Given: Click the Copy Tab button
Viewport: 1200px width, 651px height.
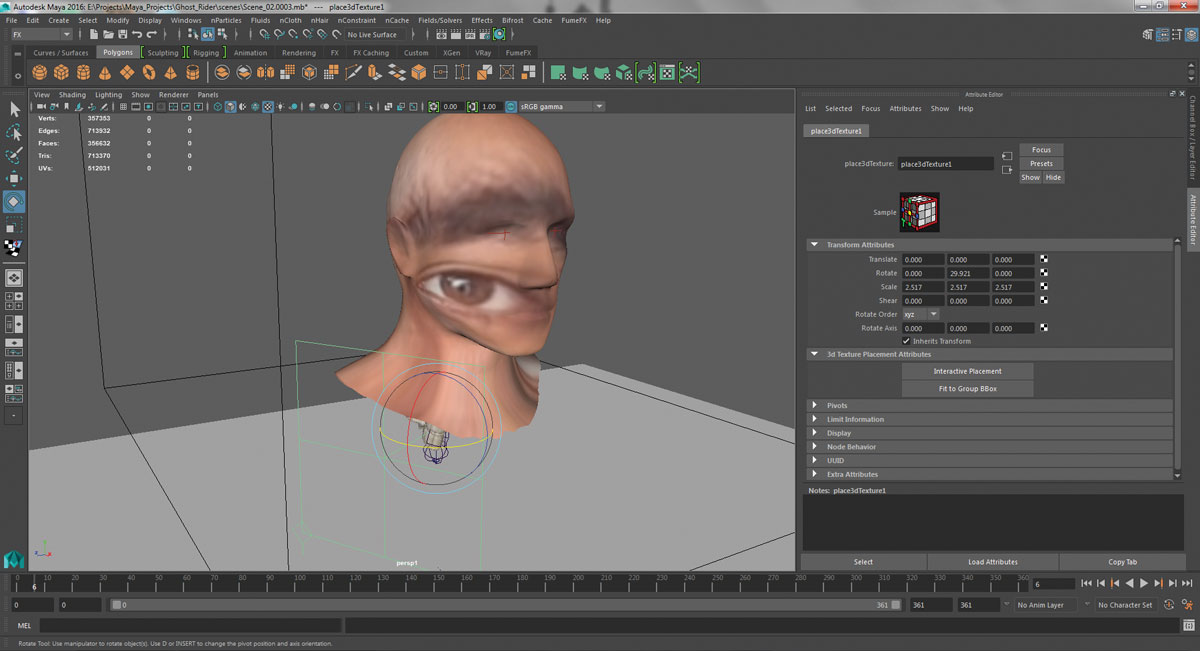Looking at the screenshot, I should [x=1123, y=562].
